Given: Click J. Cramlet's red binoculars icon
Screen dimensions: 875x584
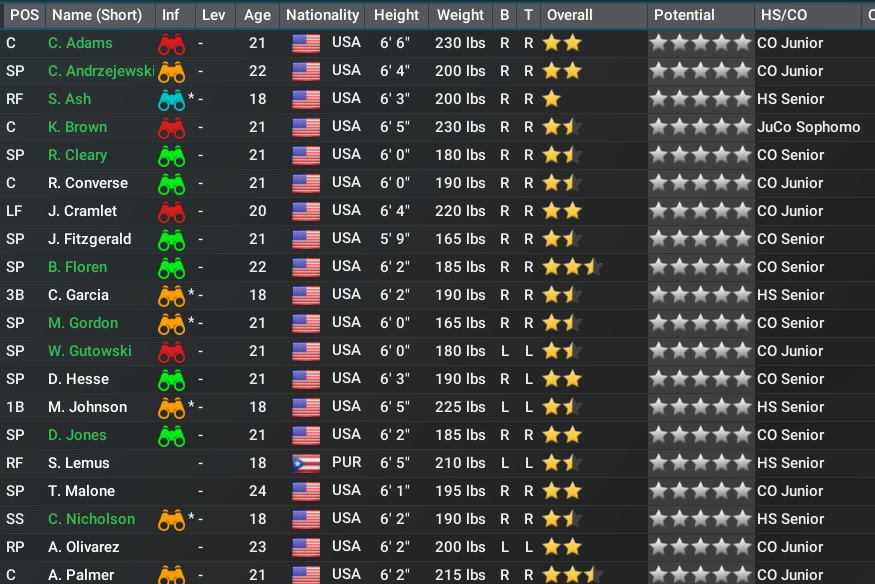Looking at the screenshot, I should (171, 212).
